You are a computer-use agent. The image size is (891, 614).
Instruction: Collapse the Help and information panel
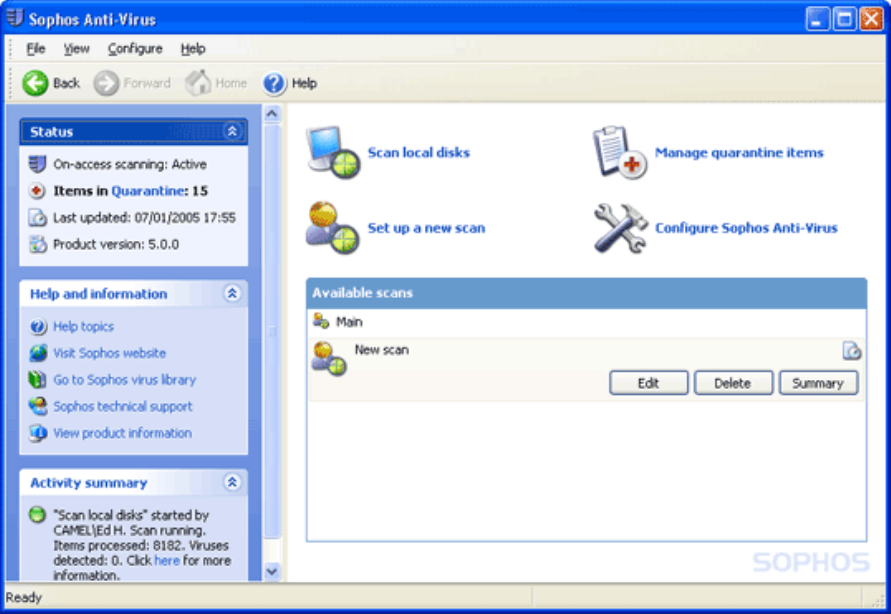232,293
